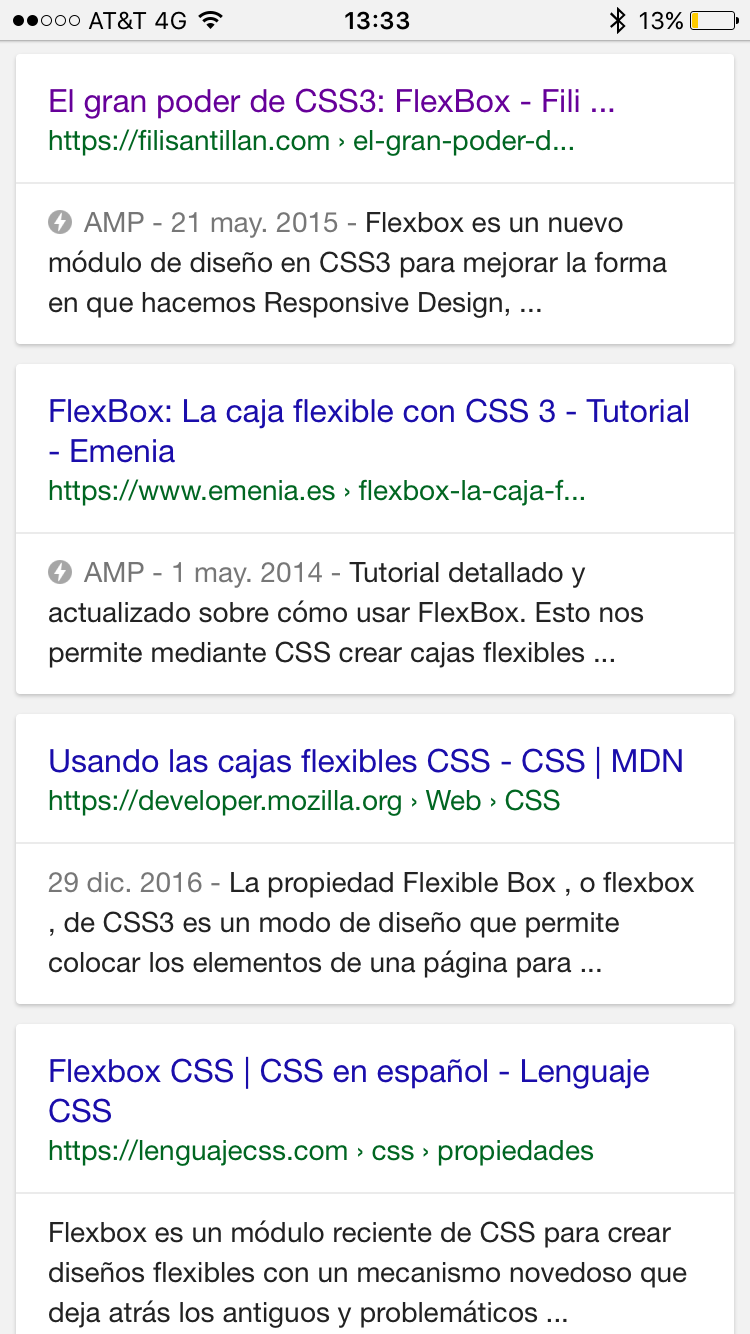Viewport: 750px width, 1334px height.
Task: Tap the battery icon in status bar
Action: pos(712,21)
